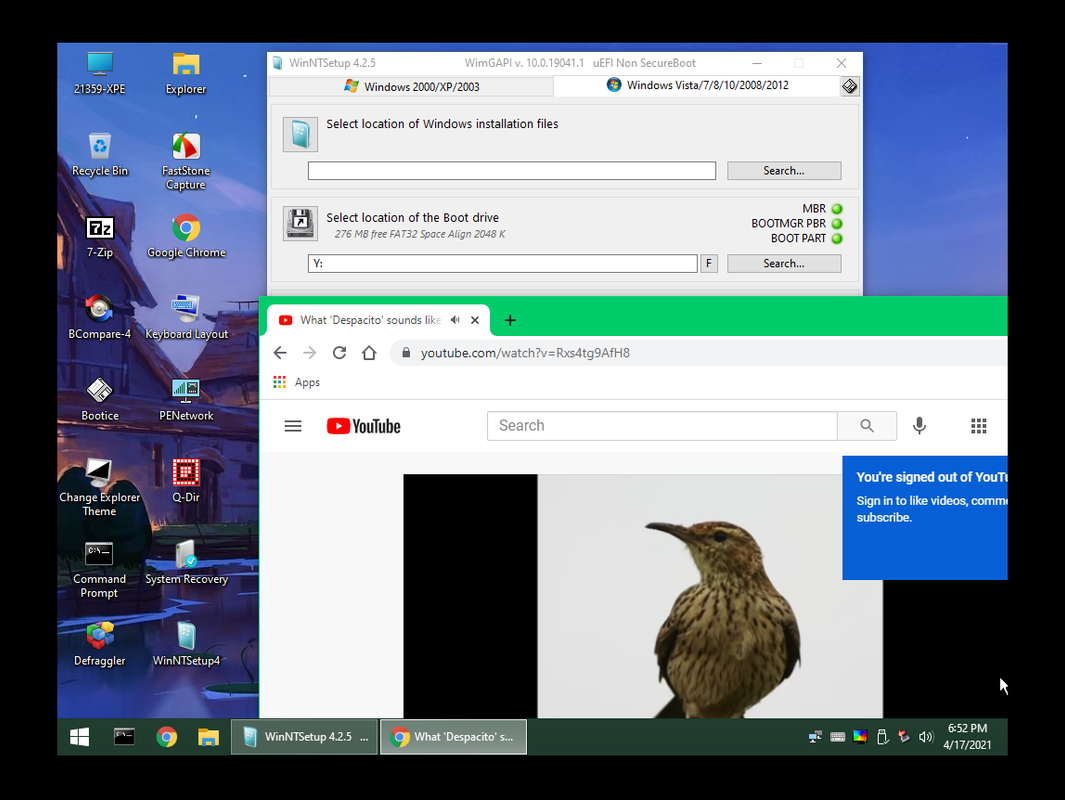Open Apps bookmark shortcut
1065x800 pixels.
[x=296, y=382]
